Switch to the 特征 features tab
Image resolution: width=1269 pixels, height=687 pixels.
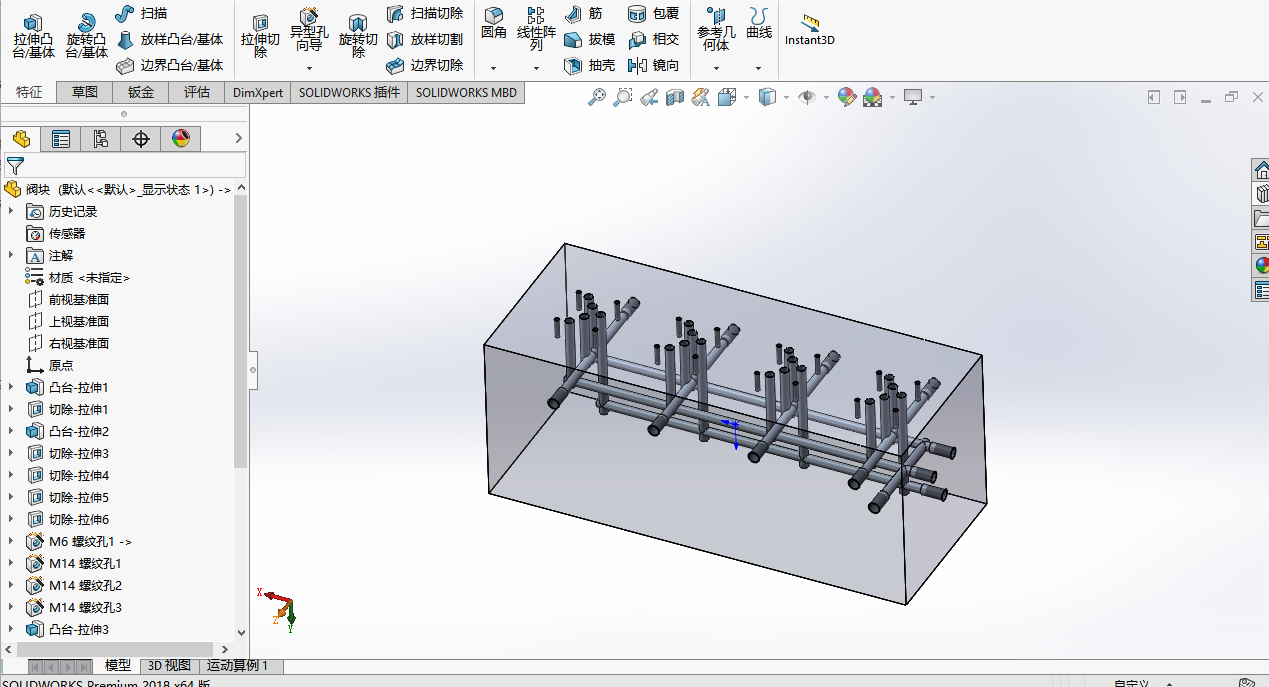click(x=29, y=92)
